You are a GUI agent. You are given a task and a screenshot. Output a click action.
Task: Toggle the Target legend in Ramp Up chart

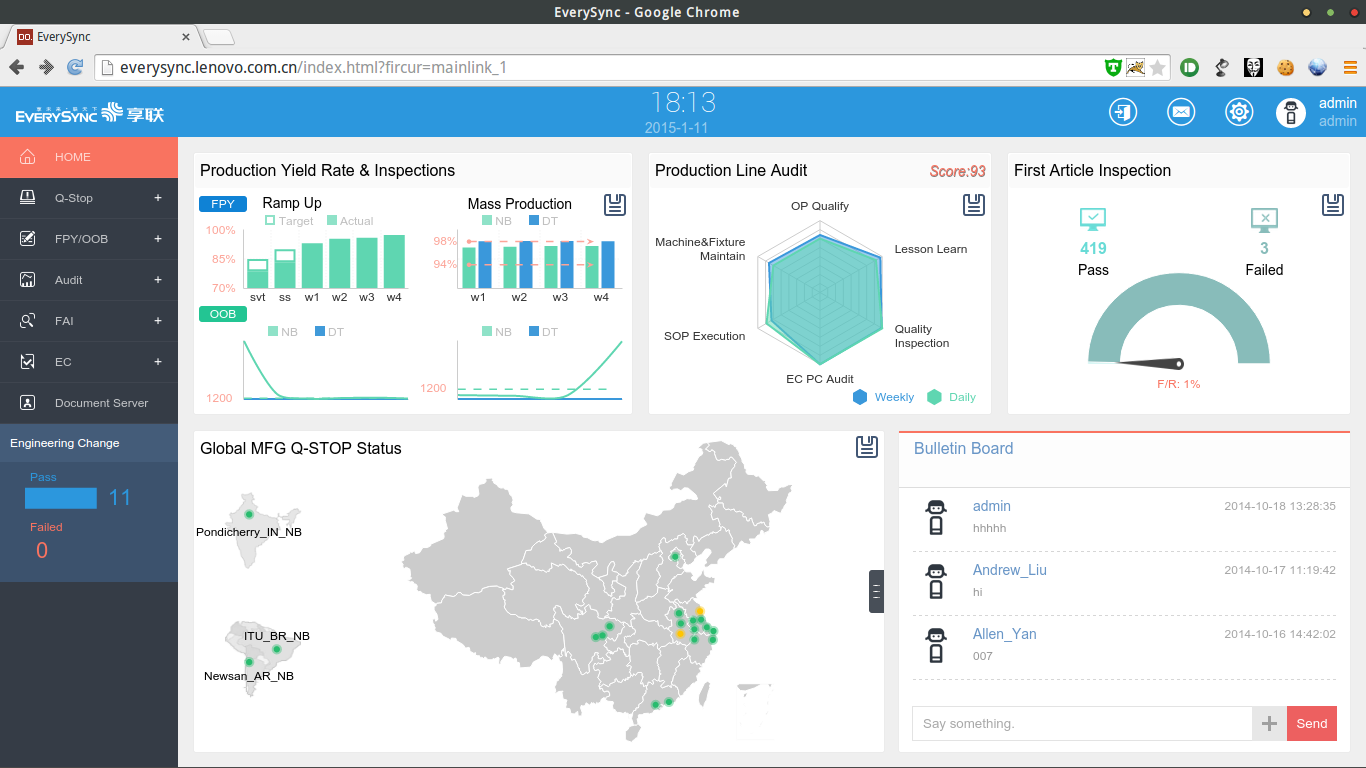(x=289, y=221)
